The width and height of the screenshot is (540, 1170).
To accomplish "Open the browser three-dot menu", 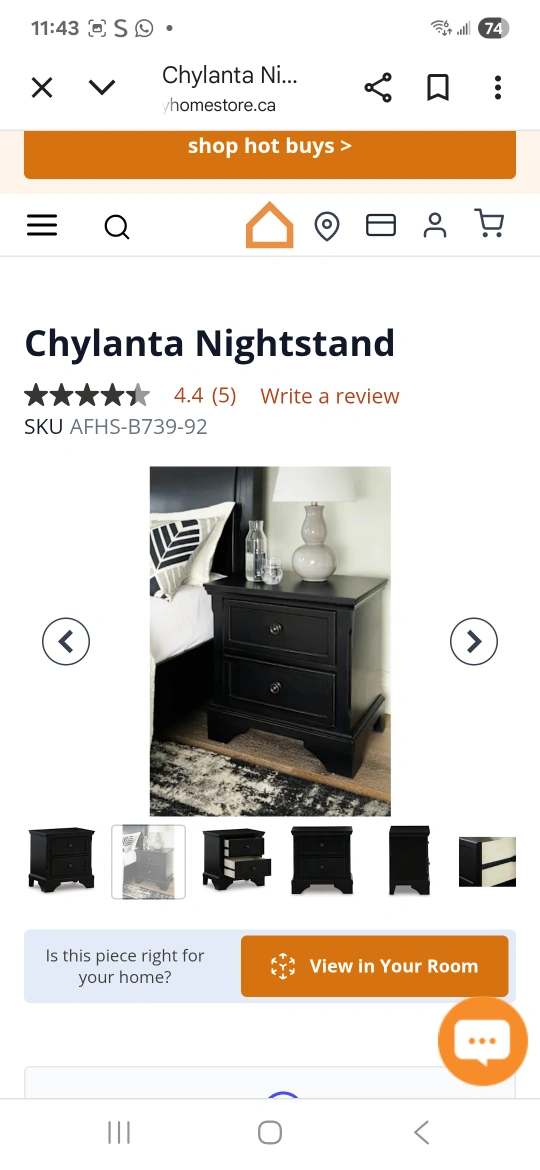I will (x=497, y=88).
